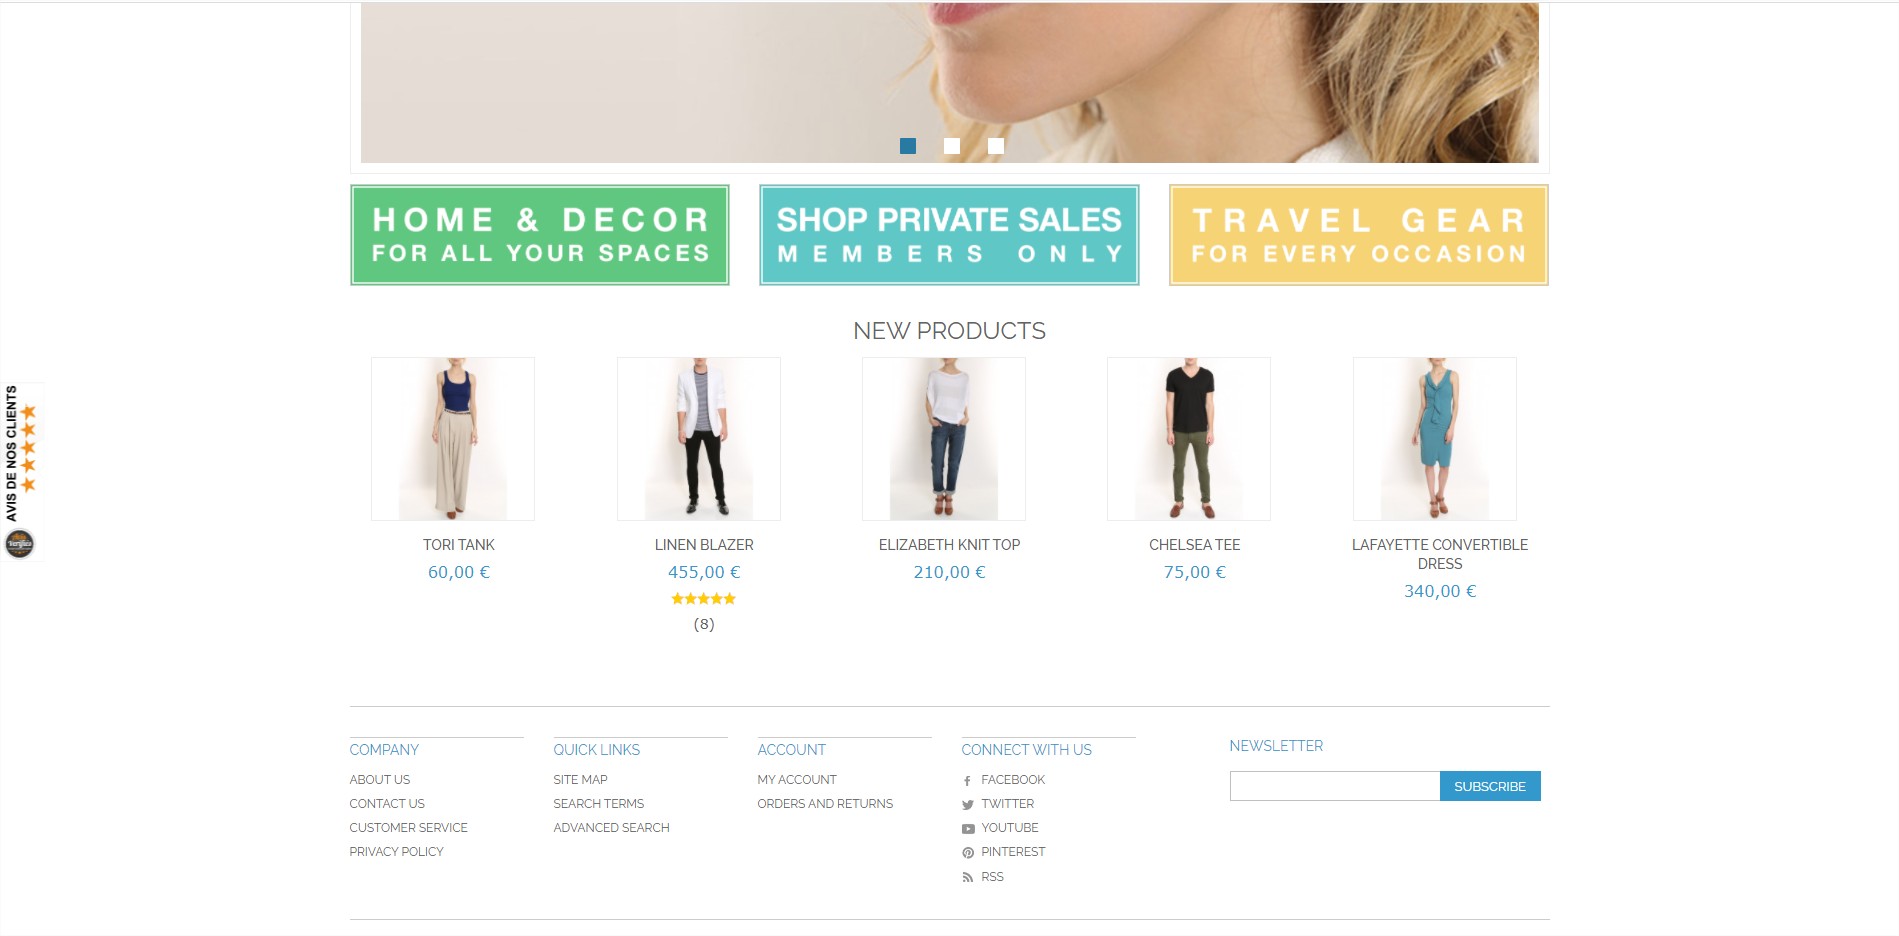Open the customer reviews badge icon
This screenshot has height=936, width=1899.
(x=20, y=544)
